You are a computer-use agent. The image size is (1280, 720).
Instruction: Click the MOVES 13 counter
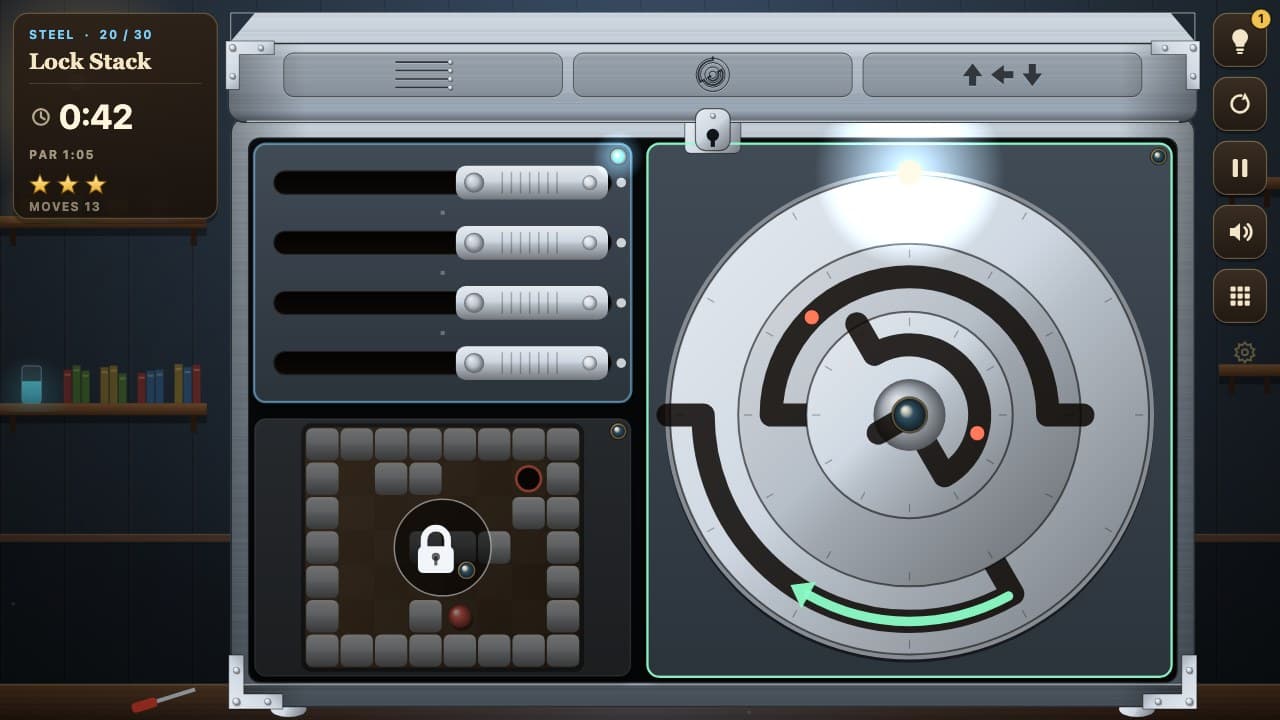(x=65, y=207)
